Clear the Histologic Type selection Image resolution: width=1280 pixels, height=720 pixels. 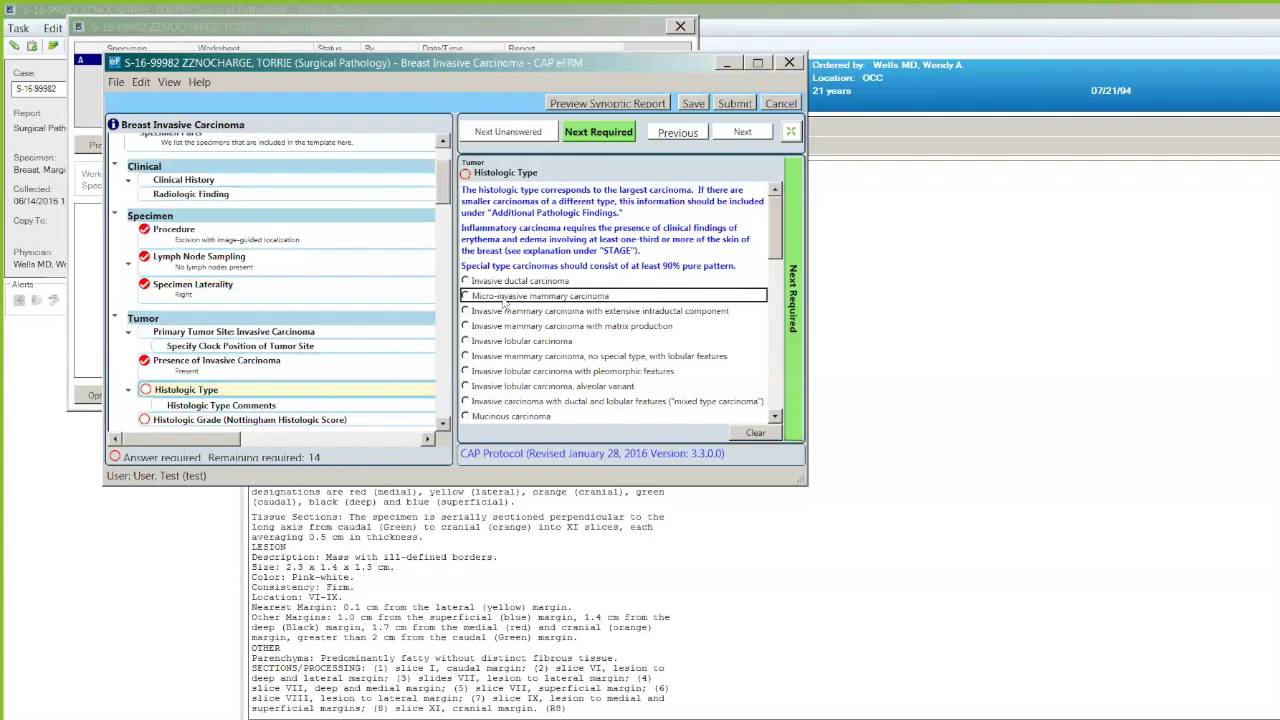pos(755,433)
